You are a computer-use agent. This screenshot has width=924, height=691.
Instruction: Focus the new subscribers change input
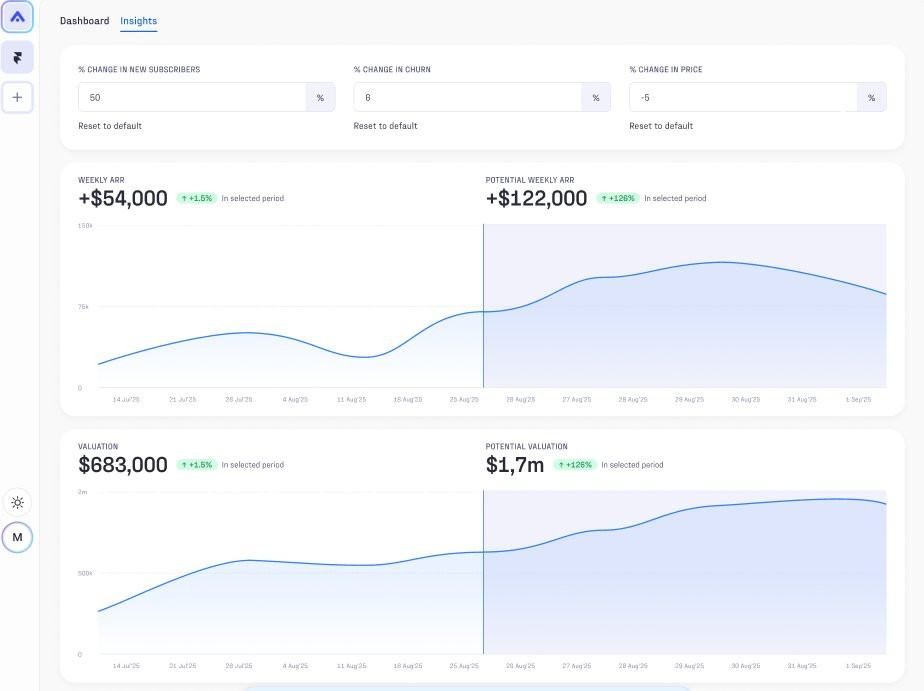point(192,97)
